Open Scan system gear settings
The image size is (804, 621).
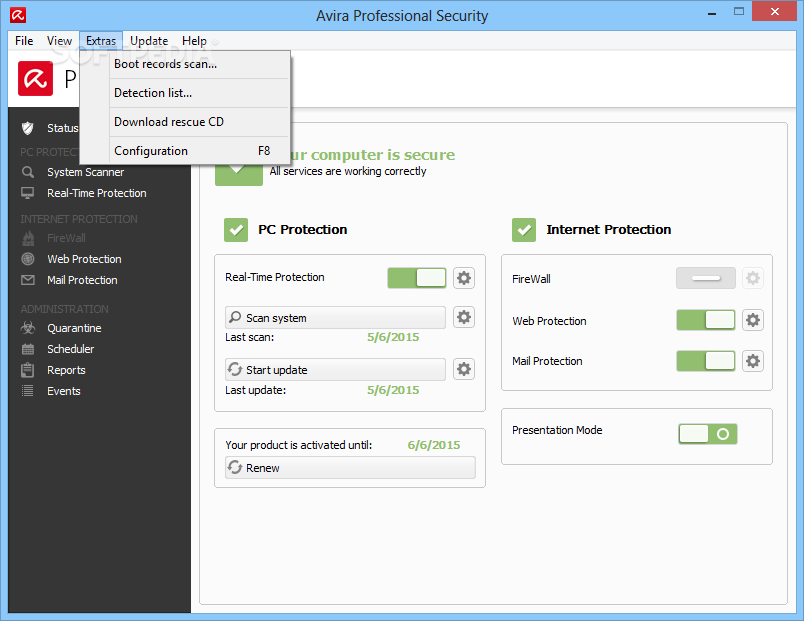[x=464, y=317]
